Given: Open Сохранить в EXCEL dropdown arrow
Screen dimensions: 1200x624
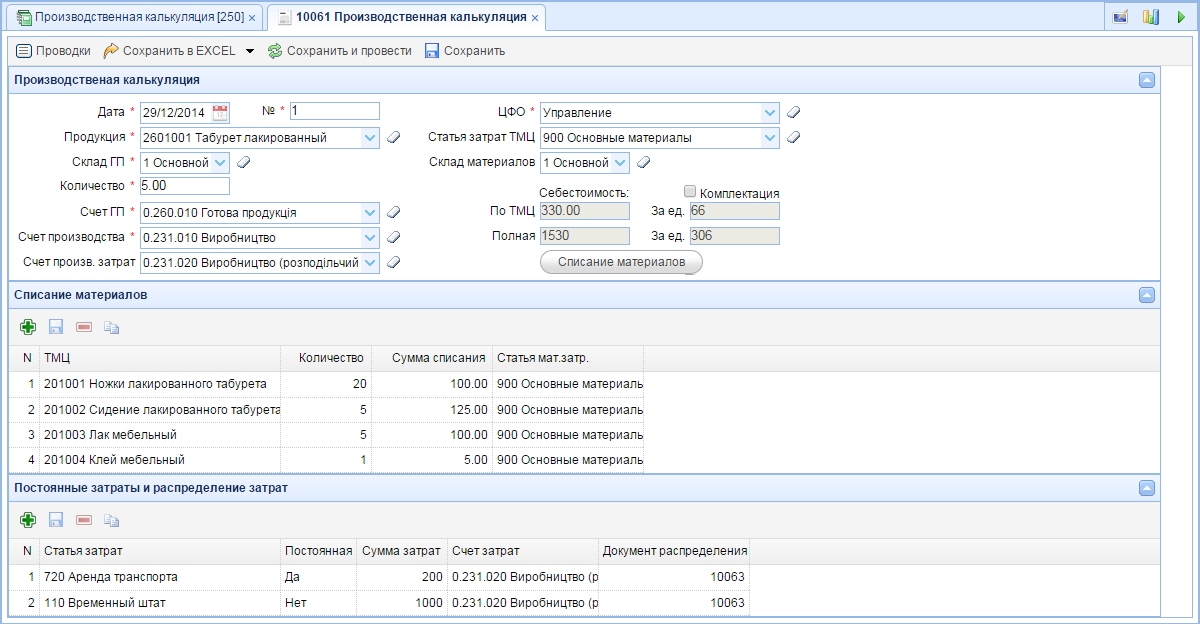Looking at the screenshot, I should 250,50.
